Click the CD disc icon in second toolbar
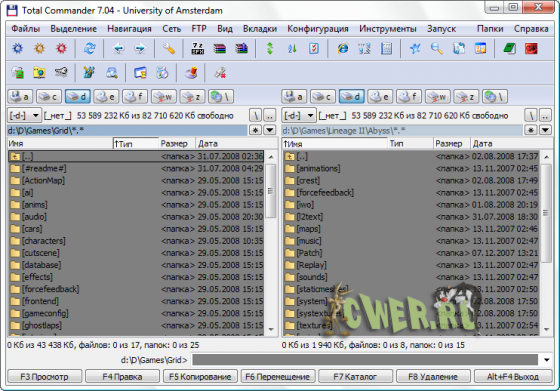Screen dimensions: 560x391 click(x=162, y=73)
